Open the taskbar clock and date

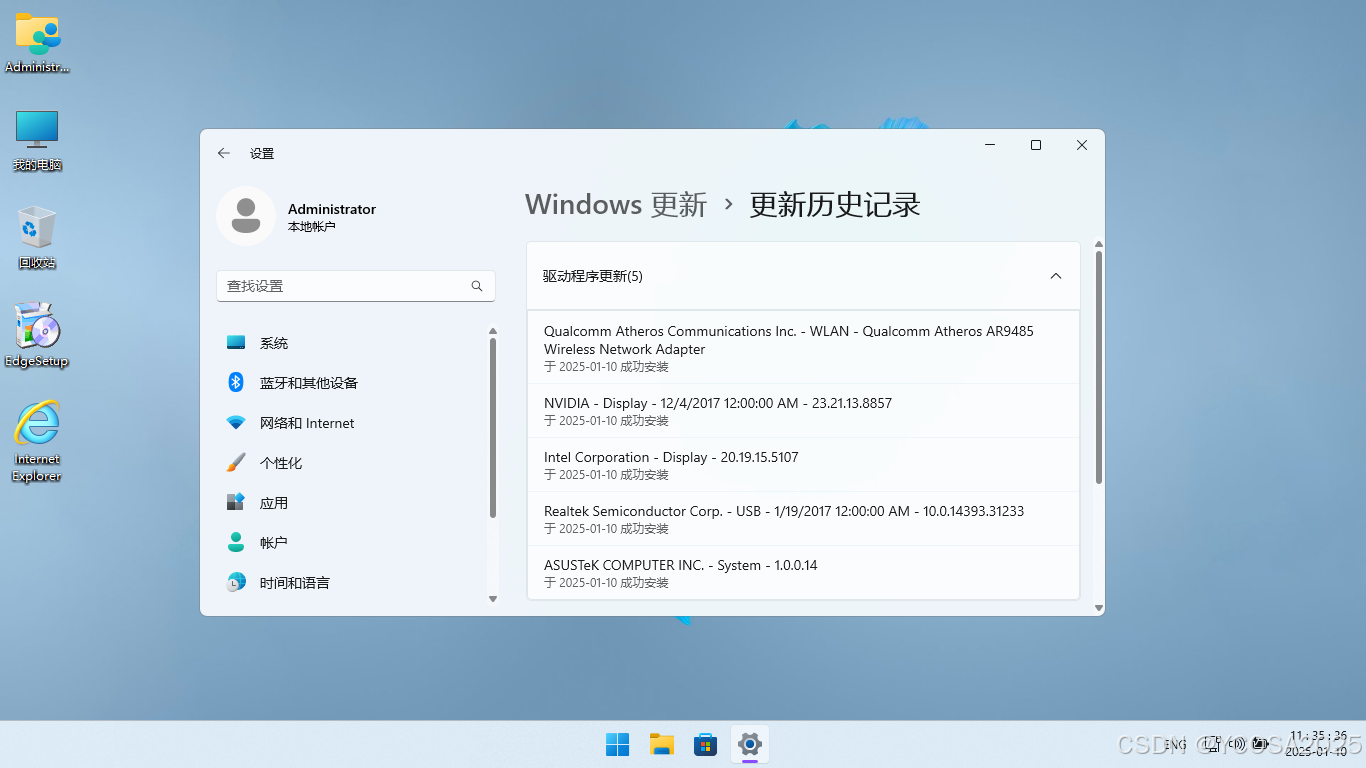[x=1318, y=743]
